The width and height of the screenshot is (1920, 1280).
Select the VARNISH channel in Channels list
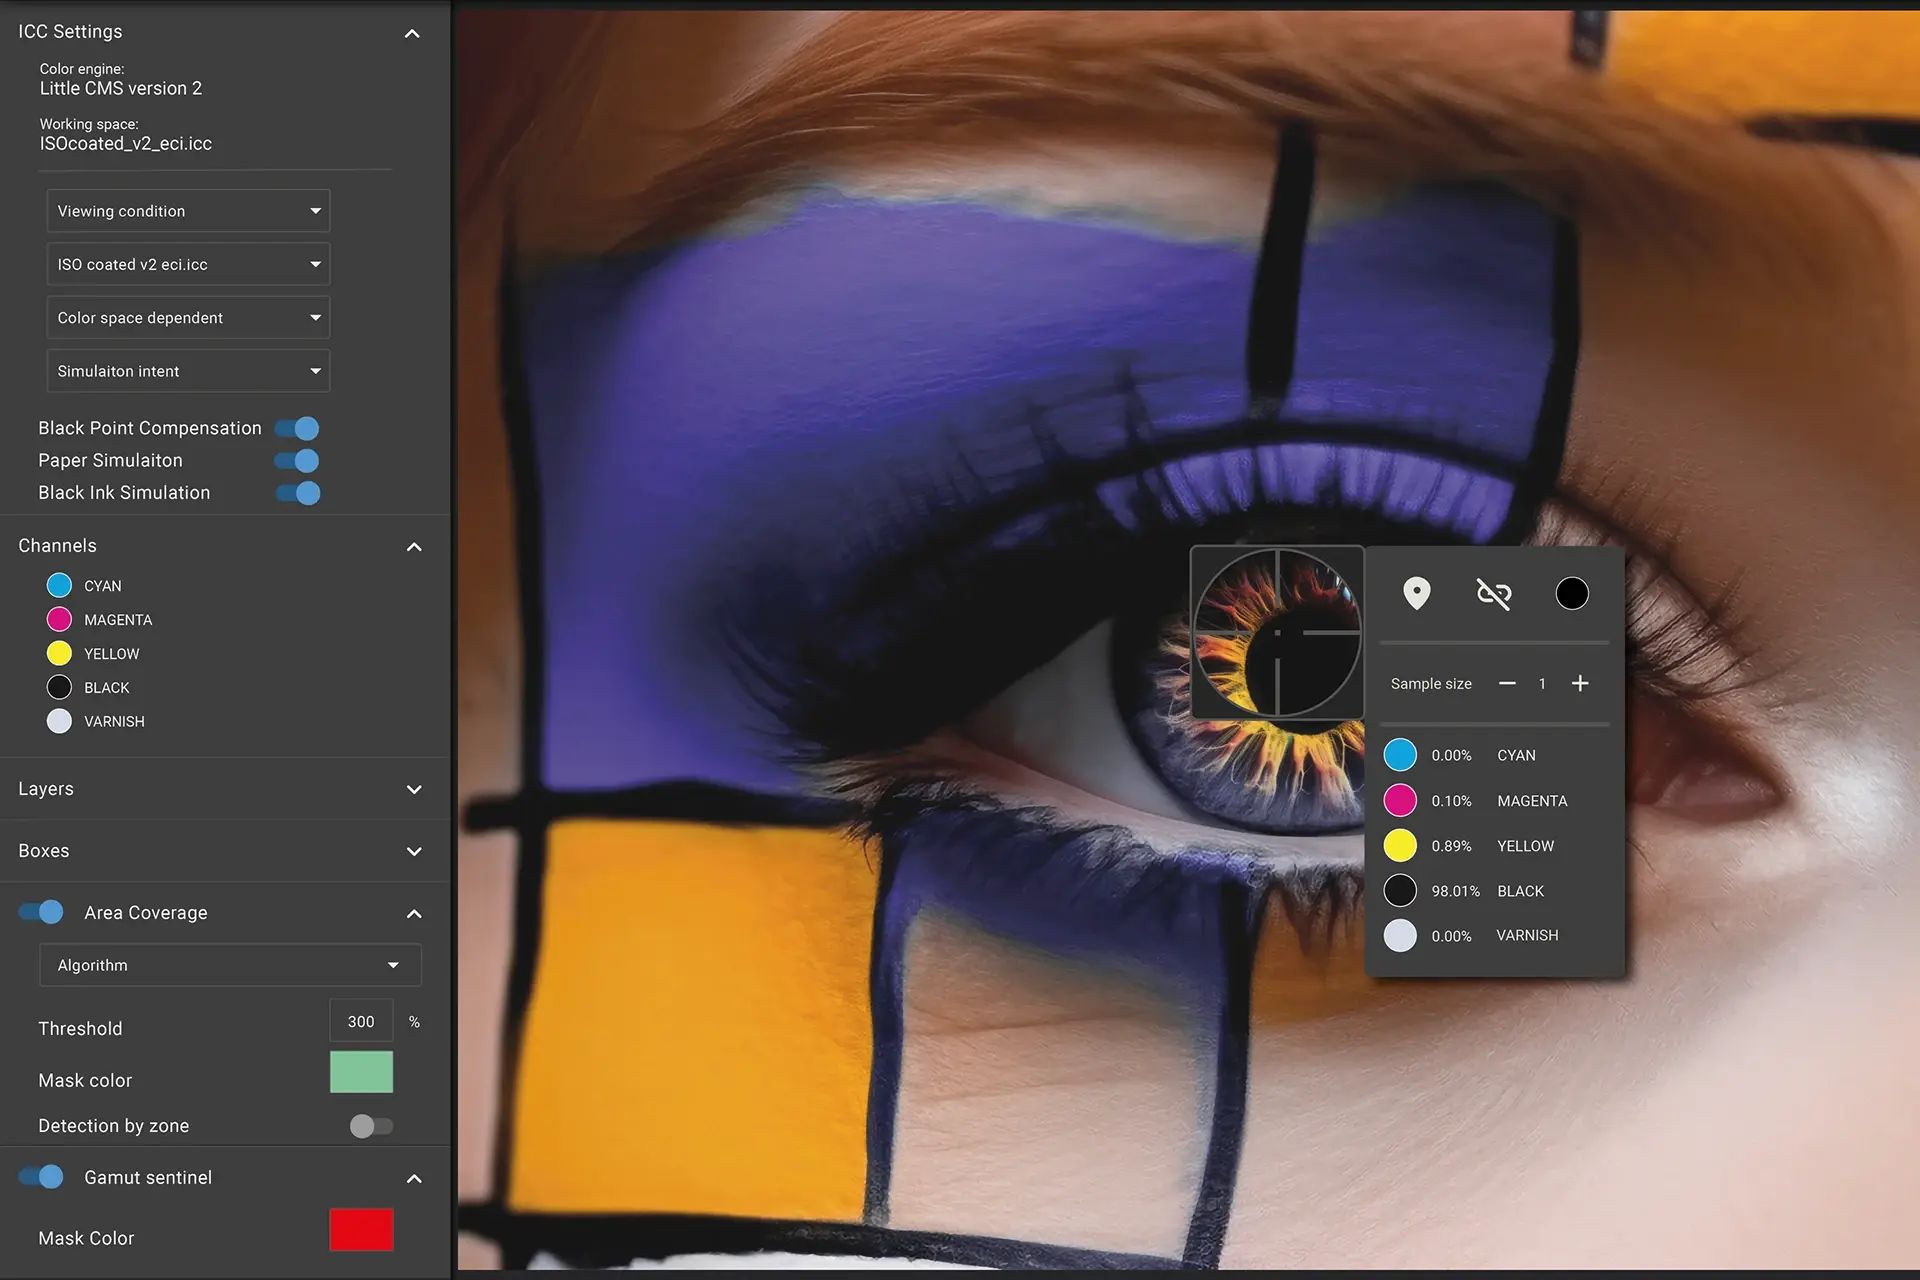tap(96, 721)
